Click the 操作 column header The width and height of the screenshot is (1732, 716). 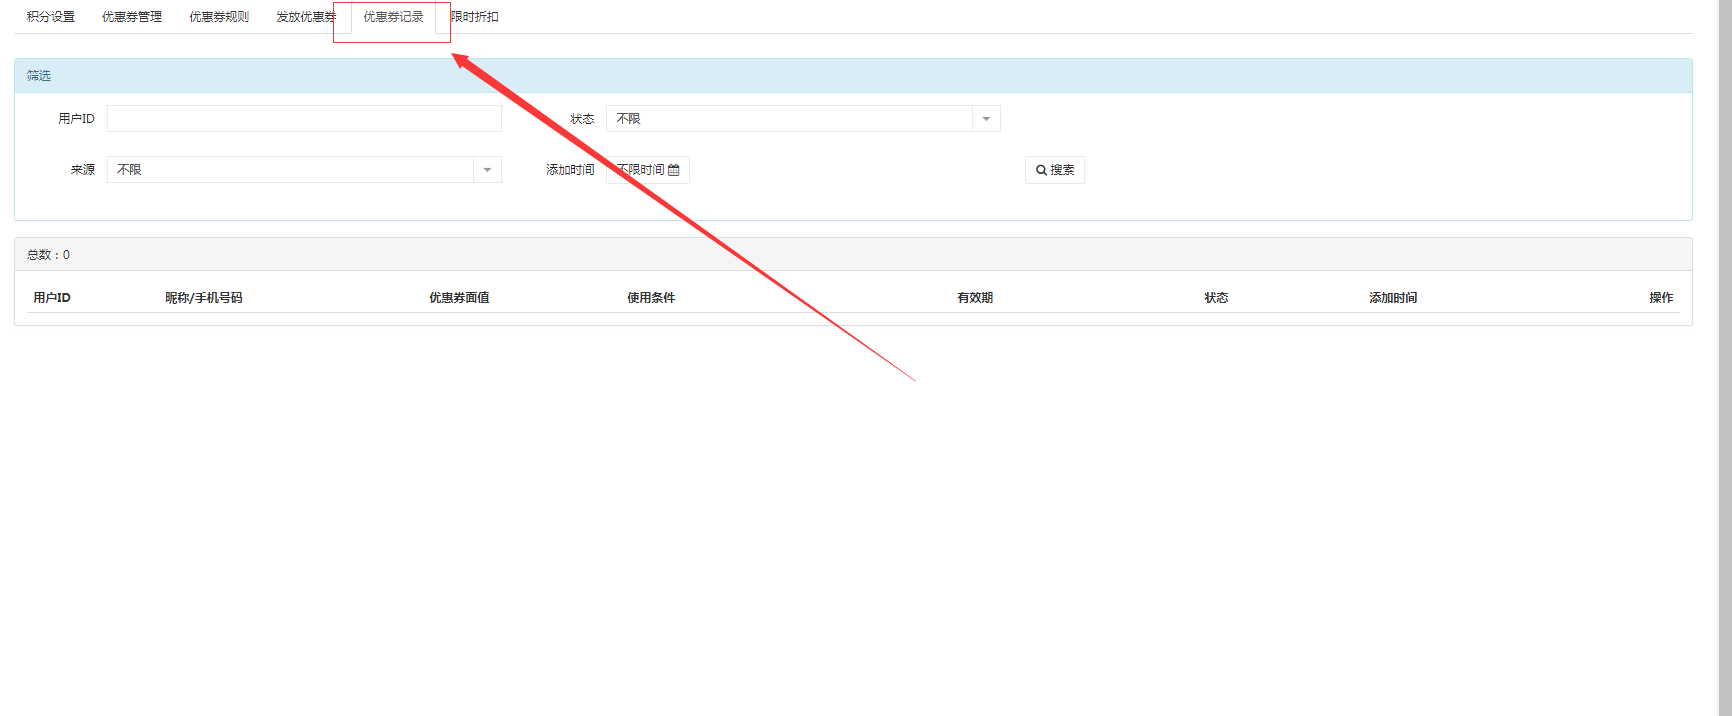tap(1661, 298)
